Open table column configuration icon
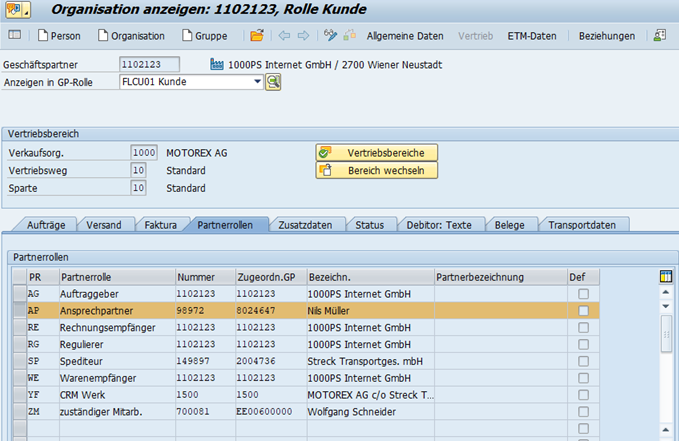The height and width of the screenshot is (441, 679). click(x=667, y=277)
